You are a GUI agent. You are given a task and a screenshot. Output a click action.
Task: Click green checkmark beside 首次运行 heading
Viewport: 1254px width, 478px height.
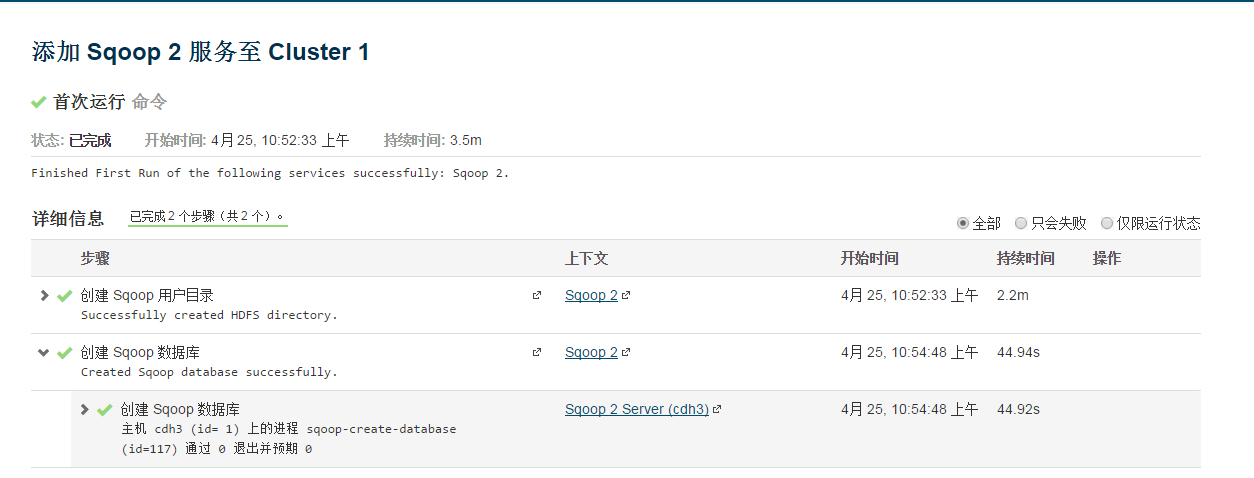pyautogui.click(x=39, y=102)
